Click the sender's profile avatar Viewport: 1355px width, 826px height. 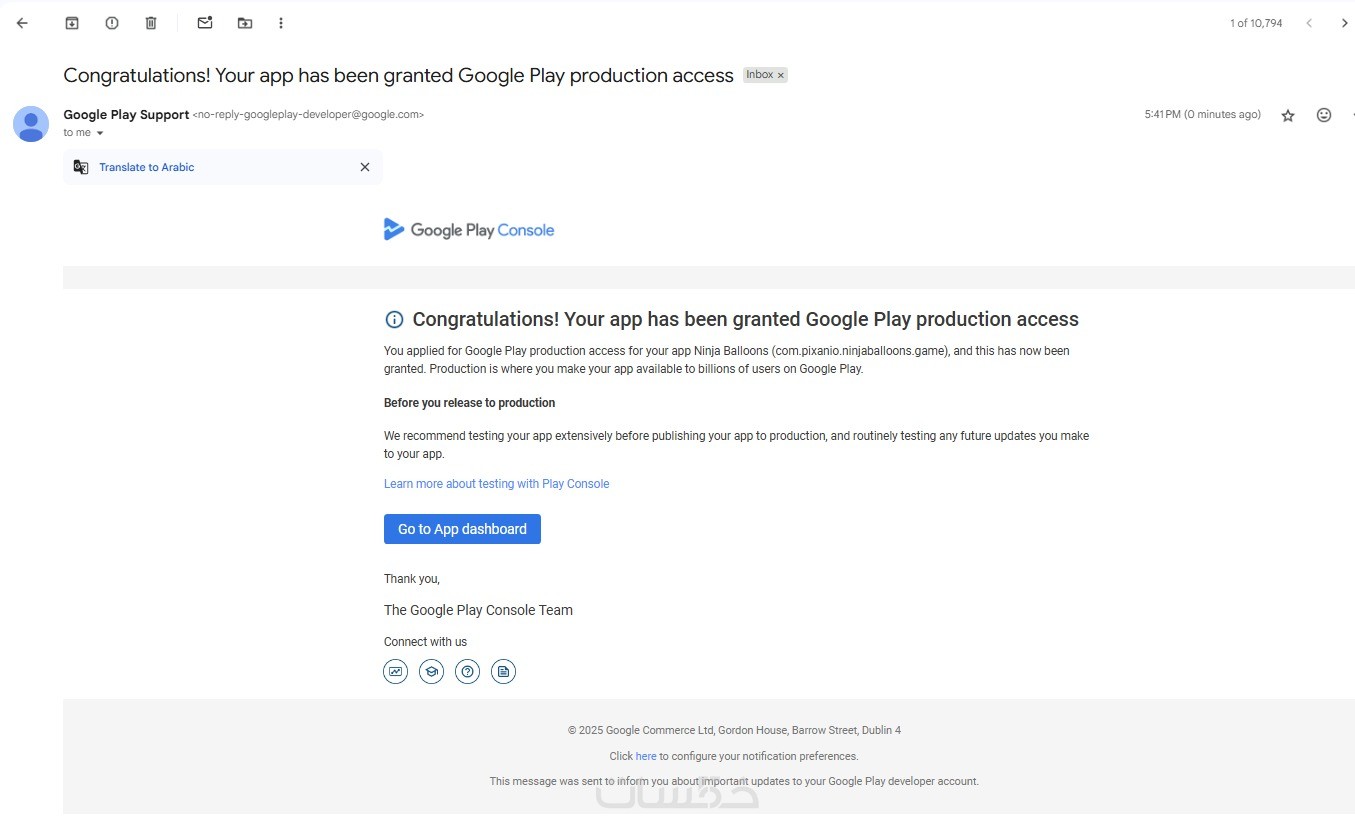coord(31,124)
